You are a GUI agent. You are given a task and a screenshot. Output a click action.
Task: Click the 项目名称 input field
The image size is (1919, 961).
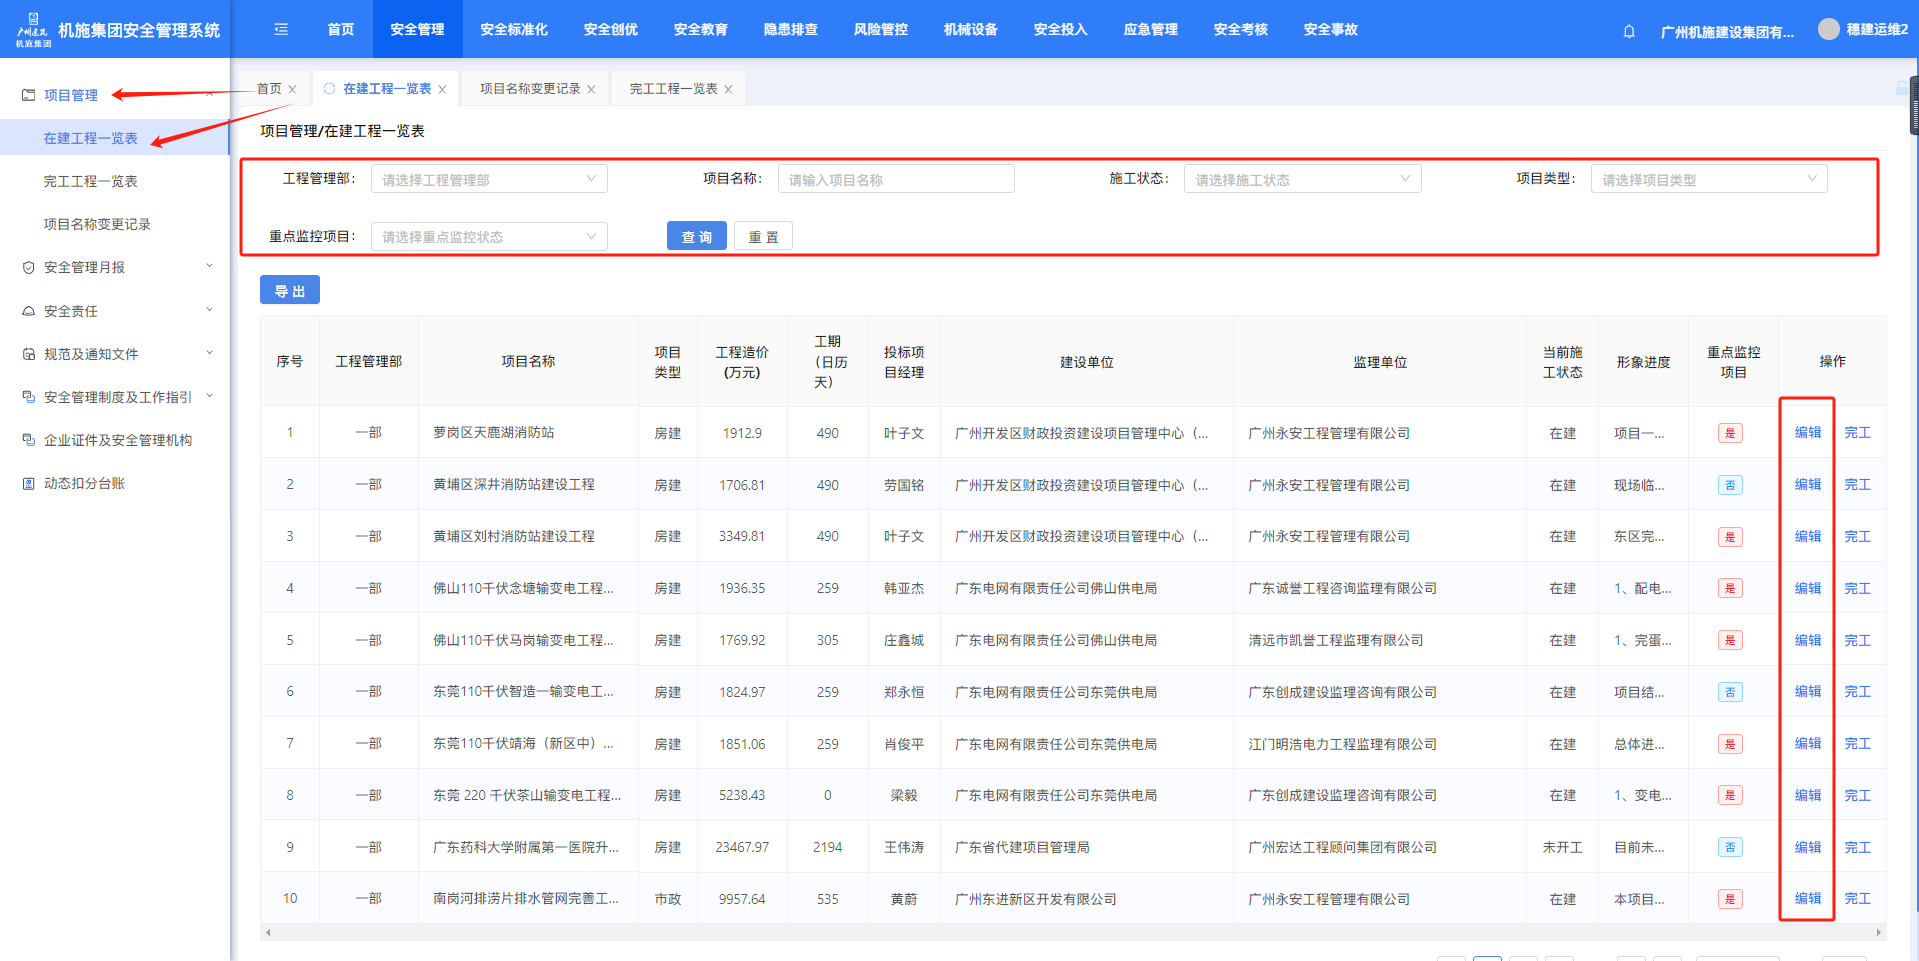pos(895,180)
